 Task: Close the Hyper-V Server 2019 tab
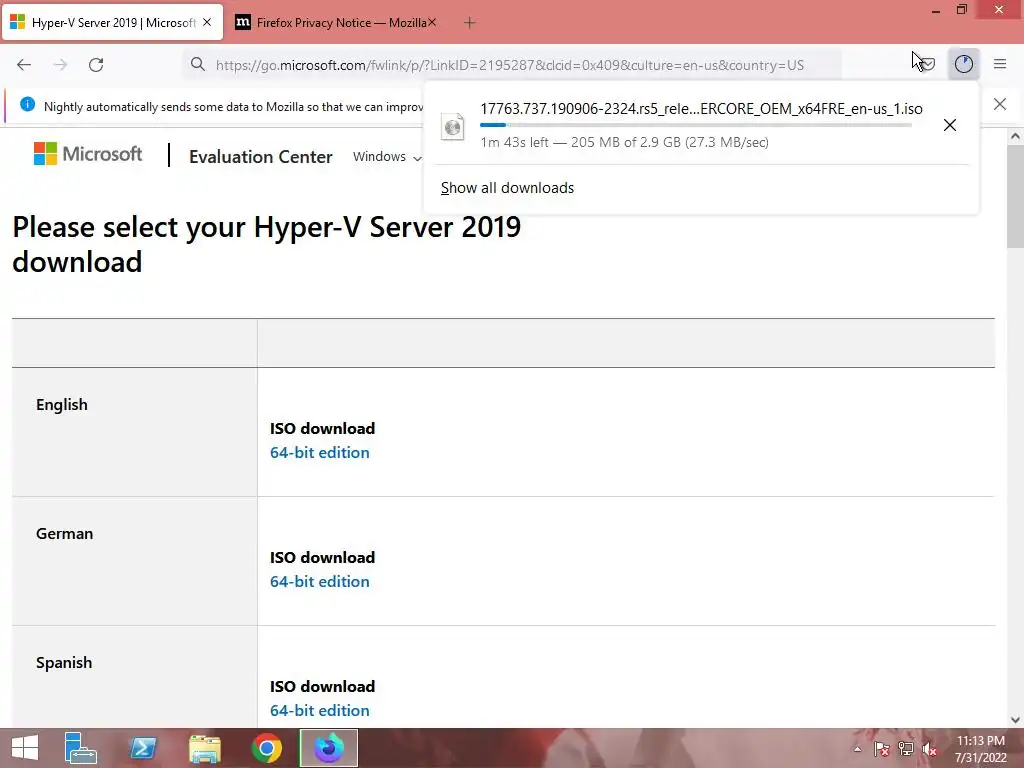click(207, 22)
